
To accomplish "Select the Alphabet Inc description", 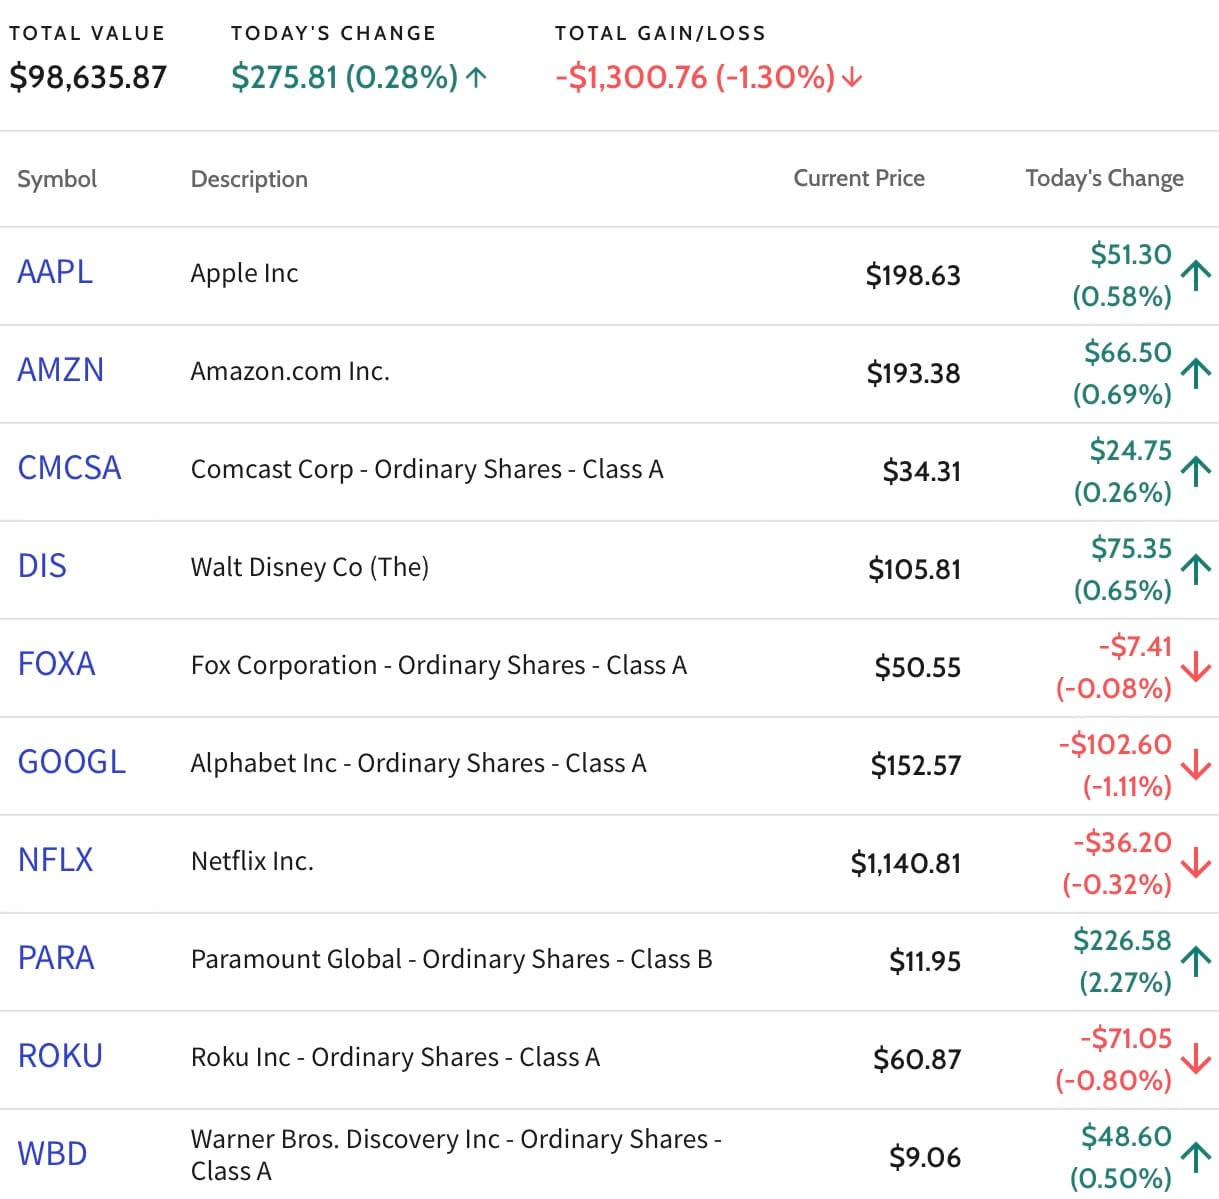I will (x=419, y=763).
